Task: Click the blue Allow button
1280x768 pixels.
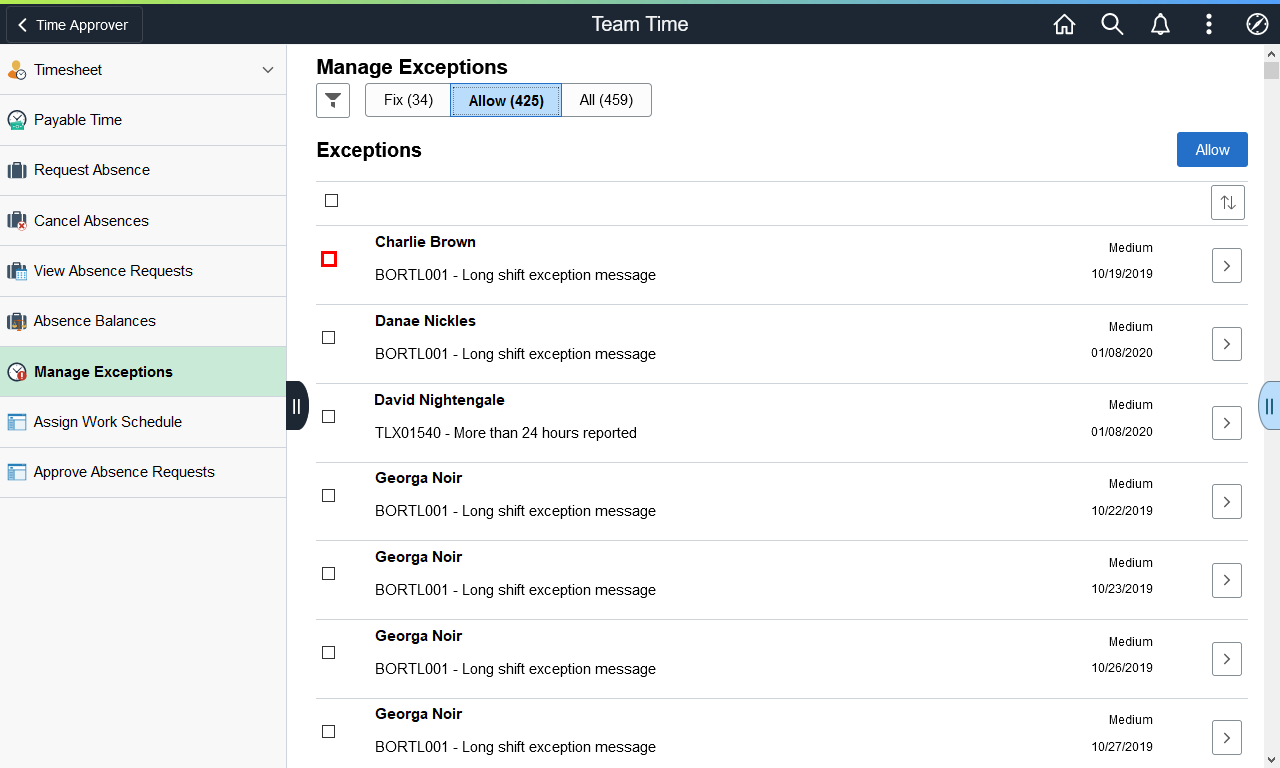Action: 1212,150
